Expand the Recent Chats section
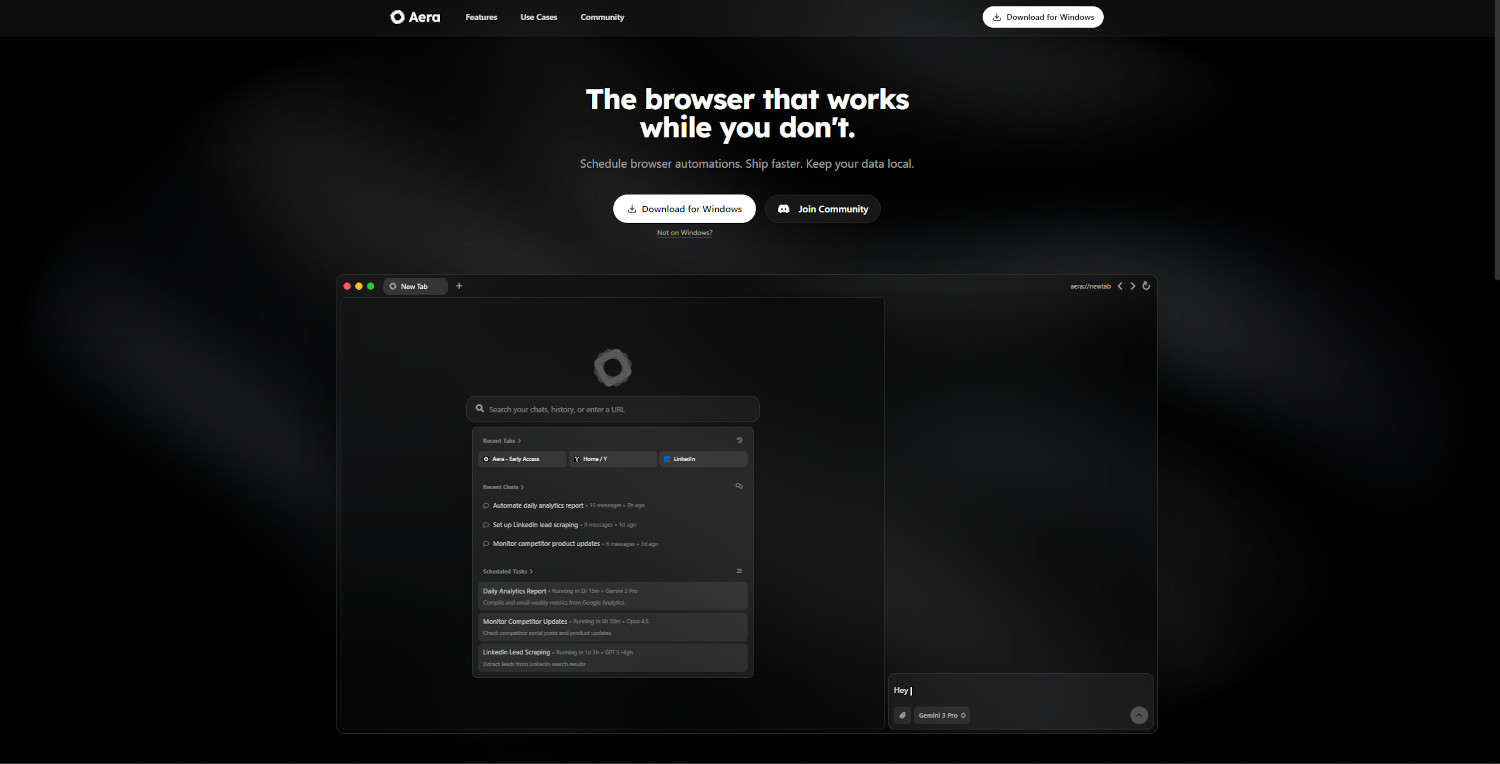Viewport: 1500px width, 764px height. pos(503,487)
